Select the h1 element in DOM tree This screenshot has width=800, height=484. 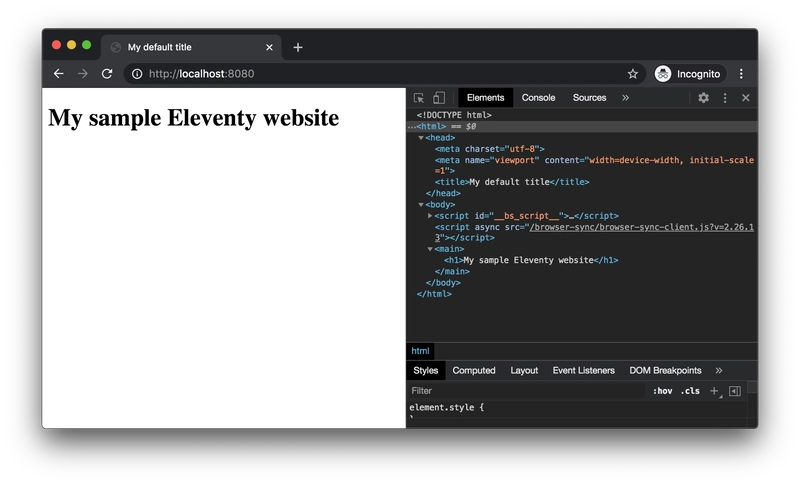click(x=531, y=260)
